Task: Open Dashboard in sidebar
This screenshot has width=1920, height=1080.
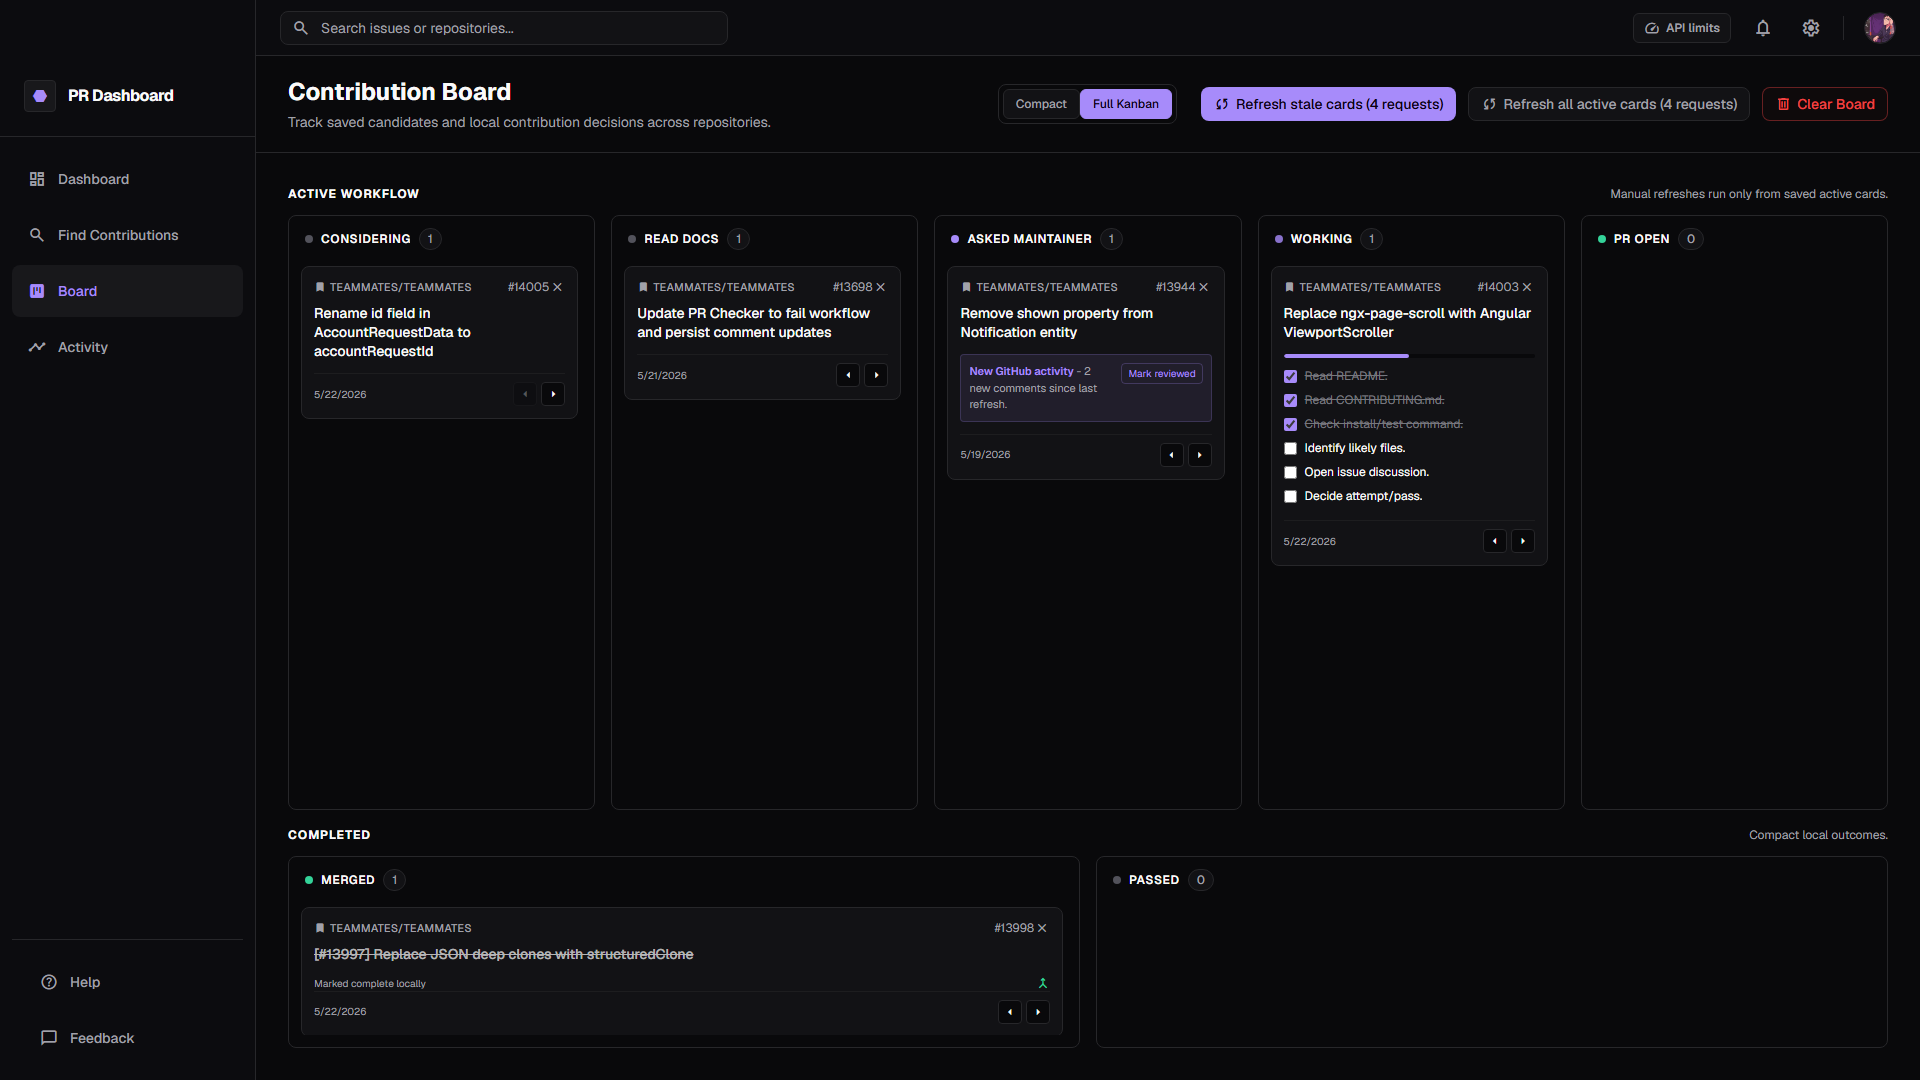Action: [x=127, y=179]
